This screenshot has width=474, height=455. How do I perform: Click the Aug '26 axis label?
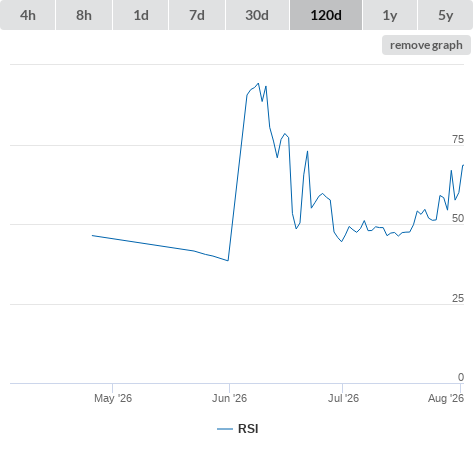[446, 398]
